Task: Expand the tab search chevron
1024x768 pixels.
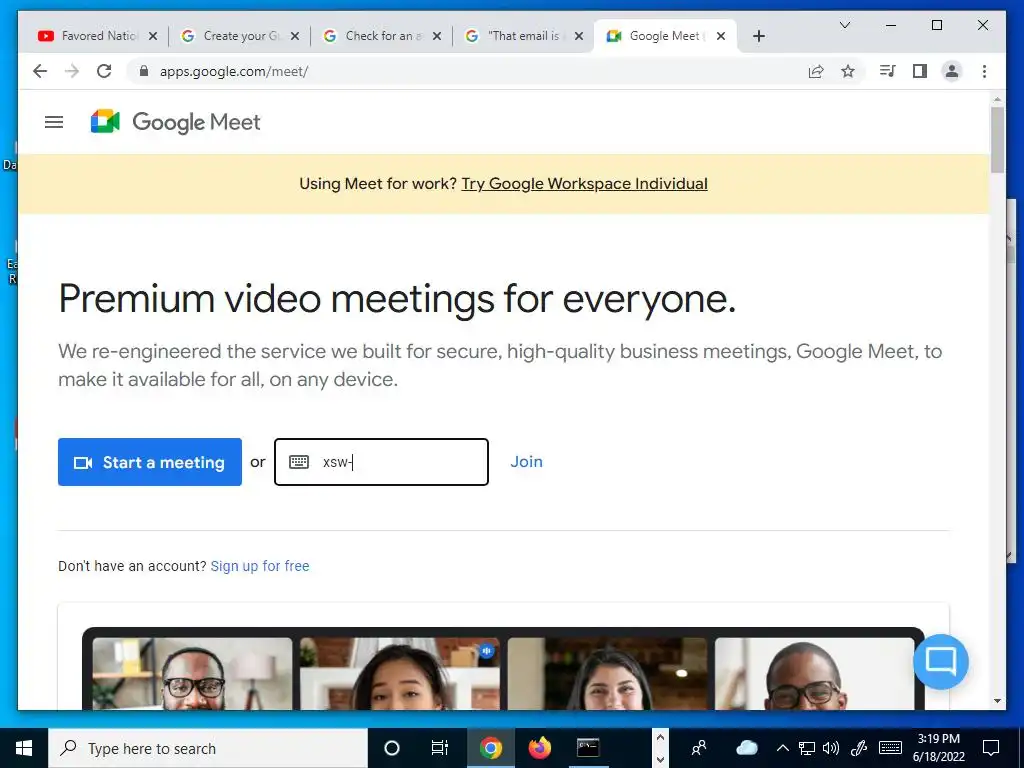Action: (844, 25)
